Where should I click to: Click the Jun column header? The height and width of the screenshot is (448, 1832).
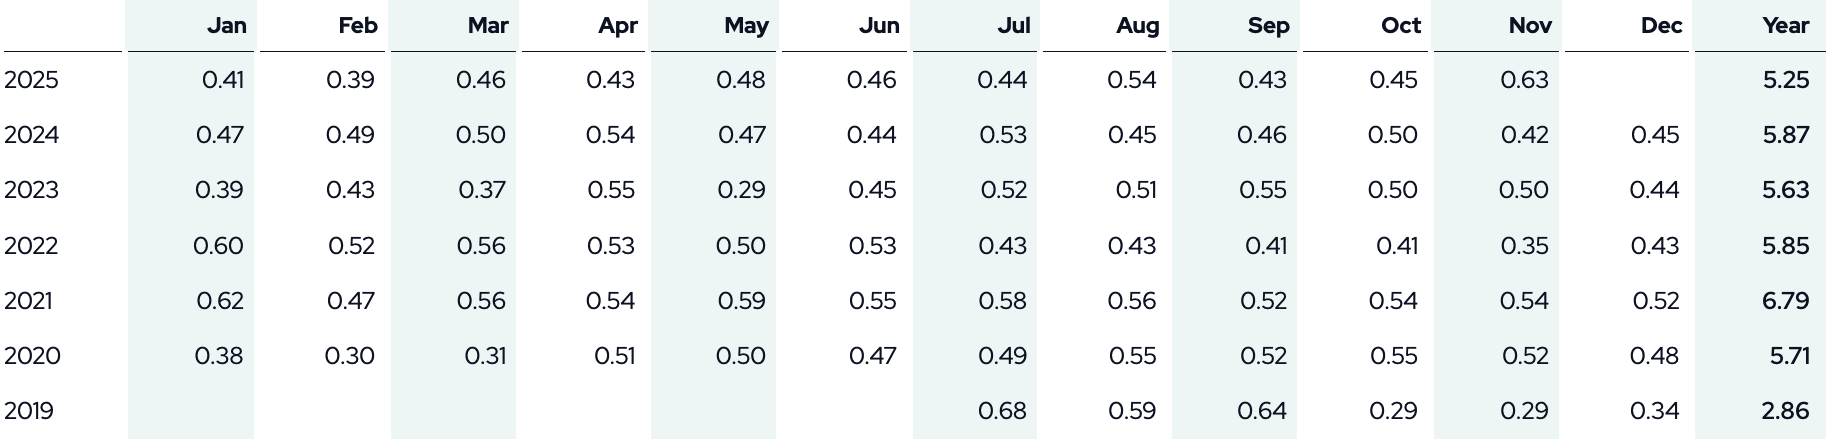coord(879,26)
